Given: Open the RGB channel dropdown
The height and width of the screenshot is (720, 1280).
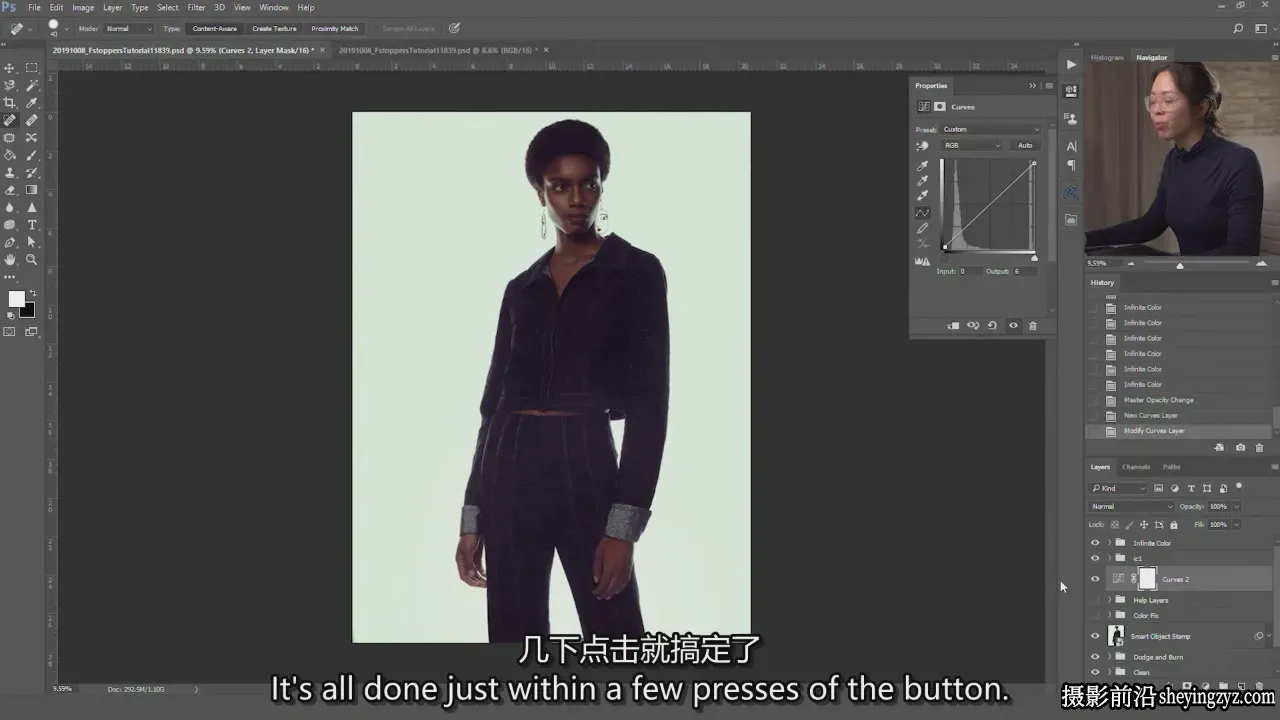Looking at the screenshot, I should (971, 146).
